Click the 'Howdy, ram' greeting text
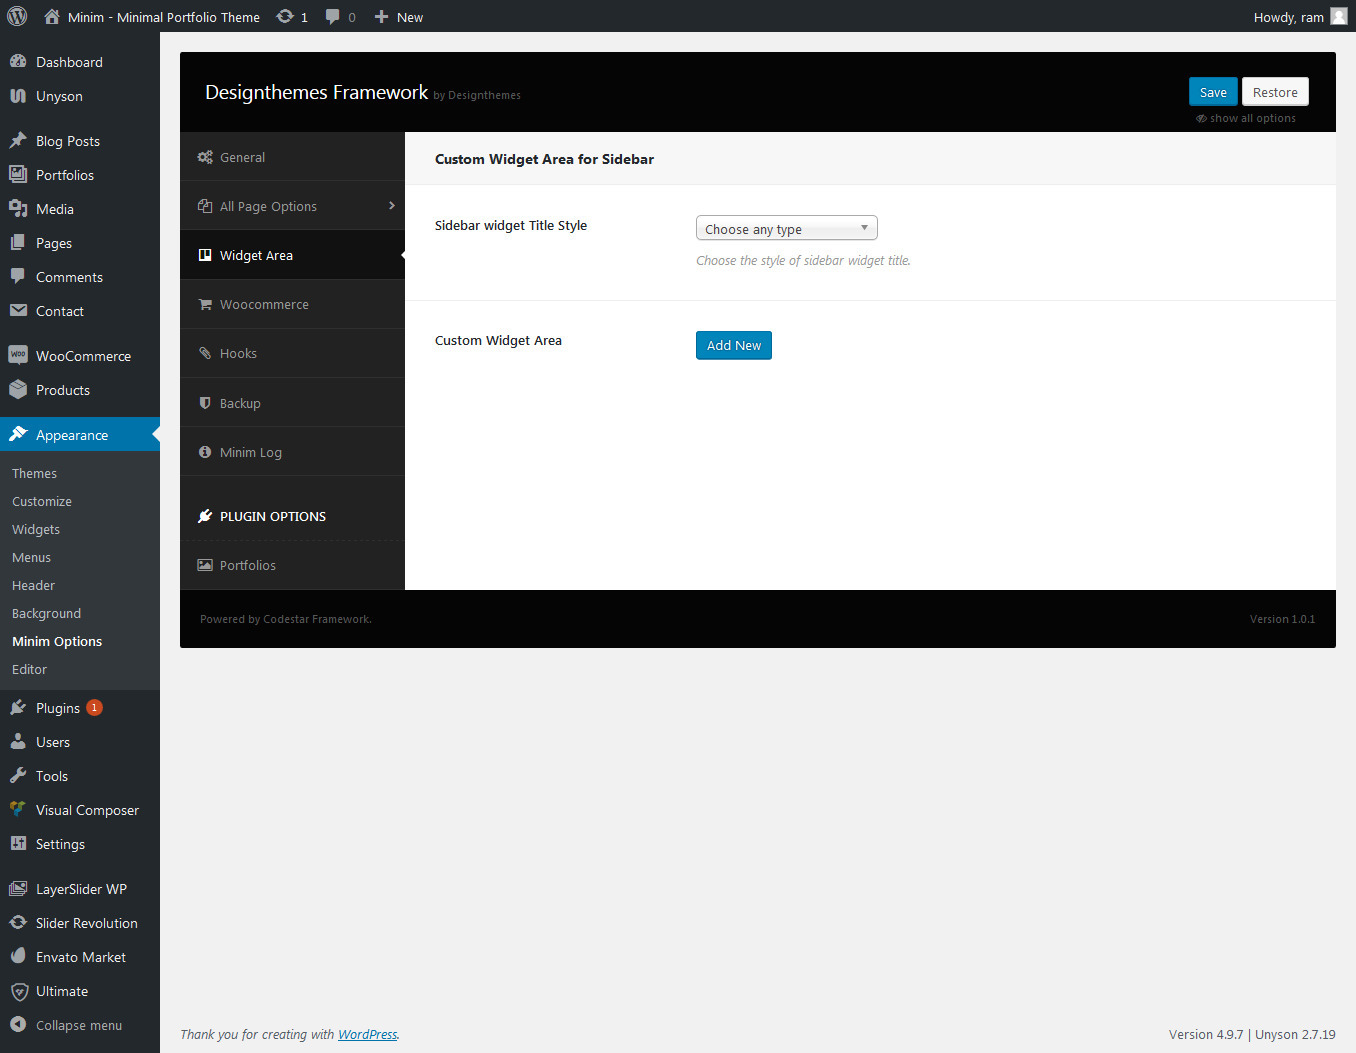 tap(1288, 17)
